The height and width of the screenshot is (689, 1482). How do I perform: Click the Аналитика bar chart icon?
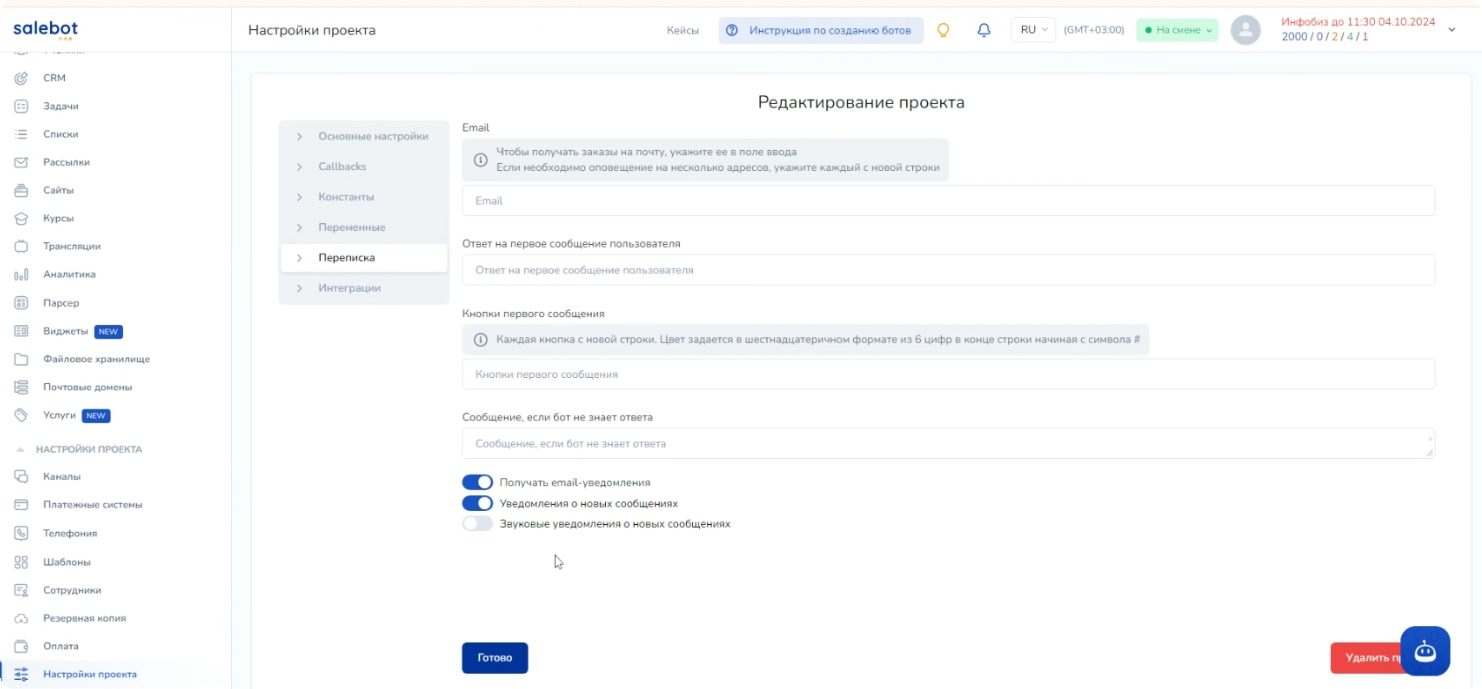pos(21,274)
